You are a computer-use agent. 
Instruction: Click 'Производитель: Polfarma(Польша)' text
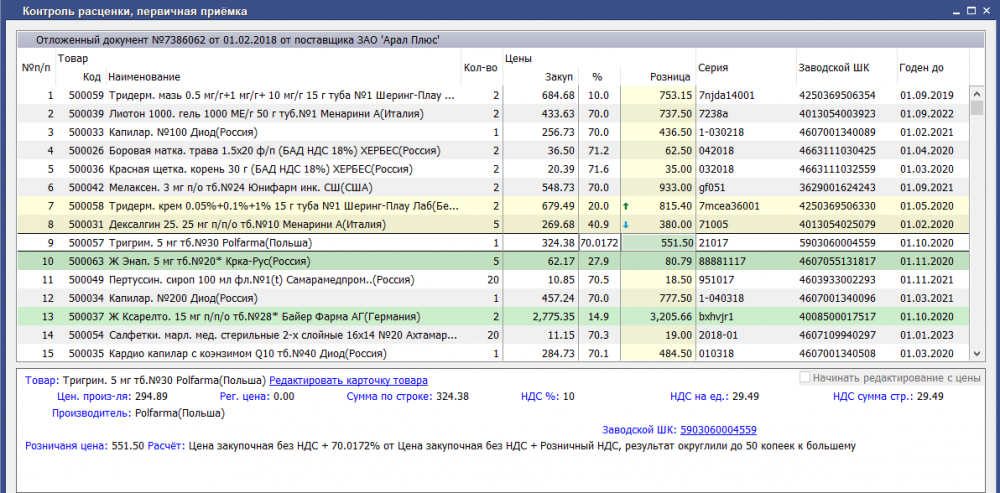pyautogui.click(x=138, y=413)
